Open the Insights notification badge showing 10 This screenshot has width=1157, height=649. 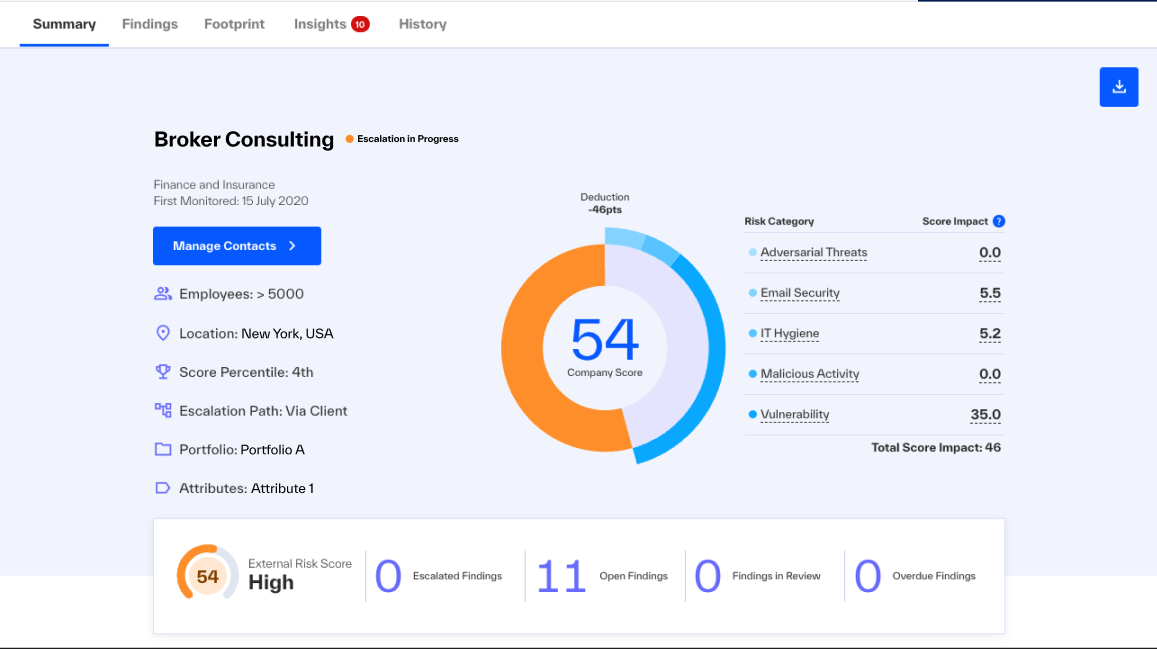tap(360, 24)
